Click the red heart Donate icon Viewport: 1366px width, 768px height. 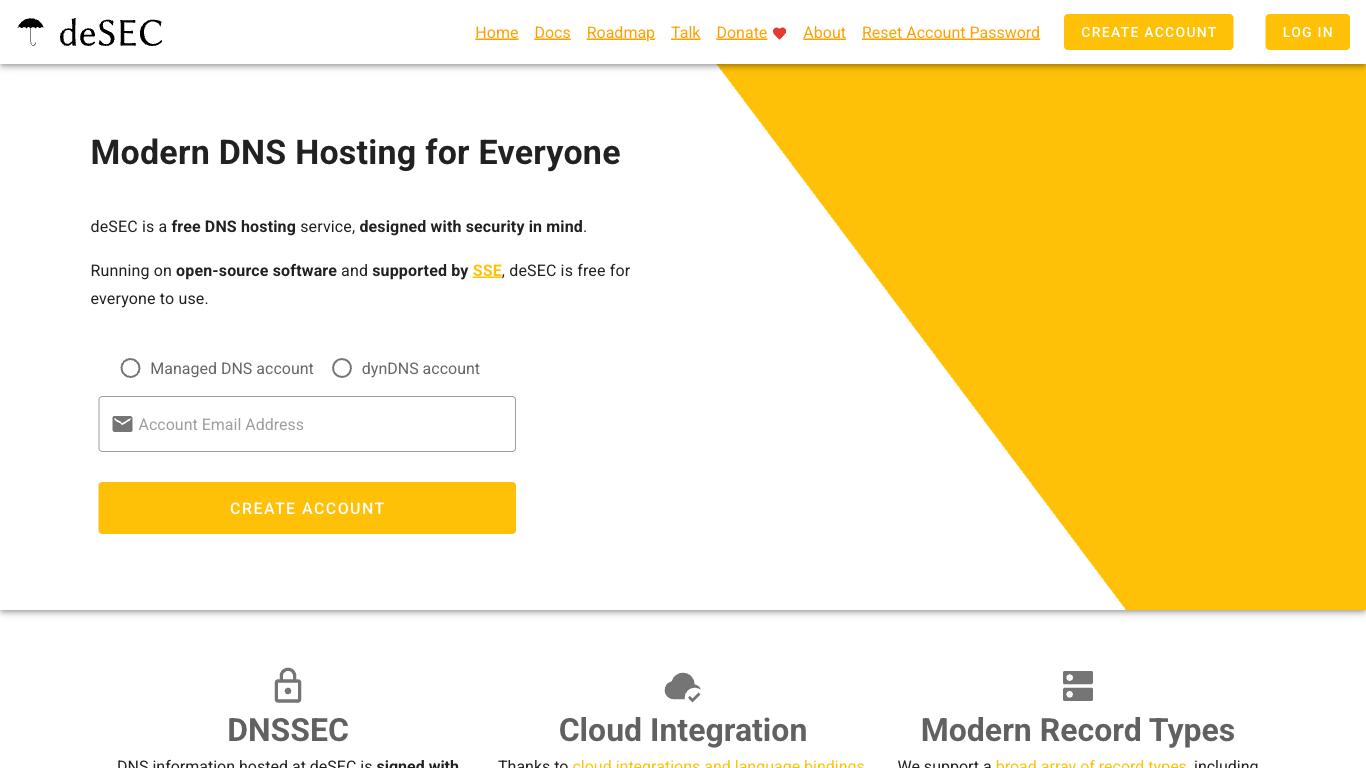780,33
